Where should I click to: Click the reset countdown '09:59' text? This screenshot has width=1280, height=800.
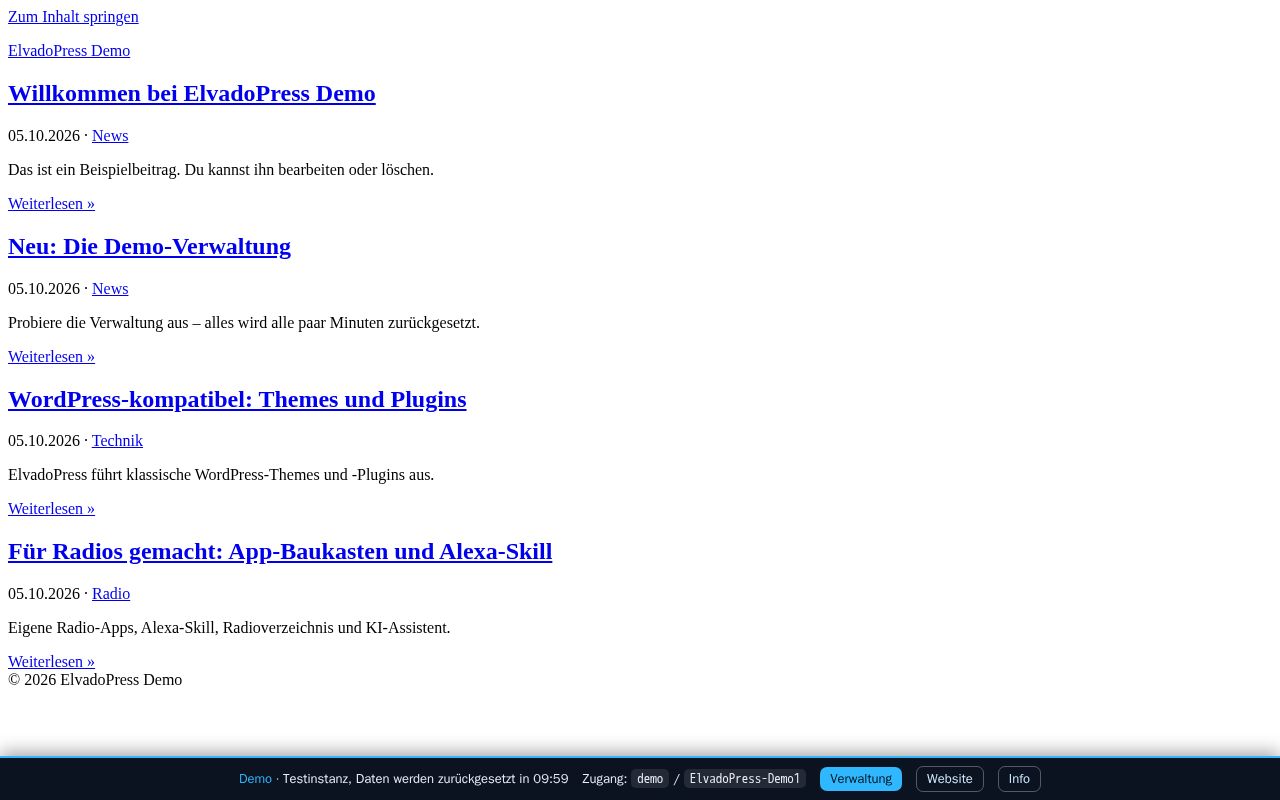[550, 779]
